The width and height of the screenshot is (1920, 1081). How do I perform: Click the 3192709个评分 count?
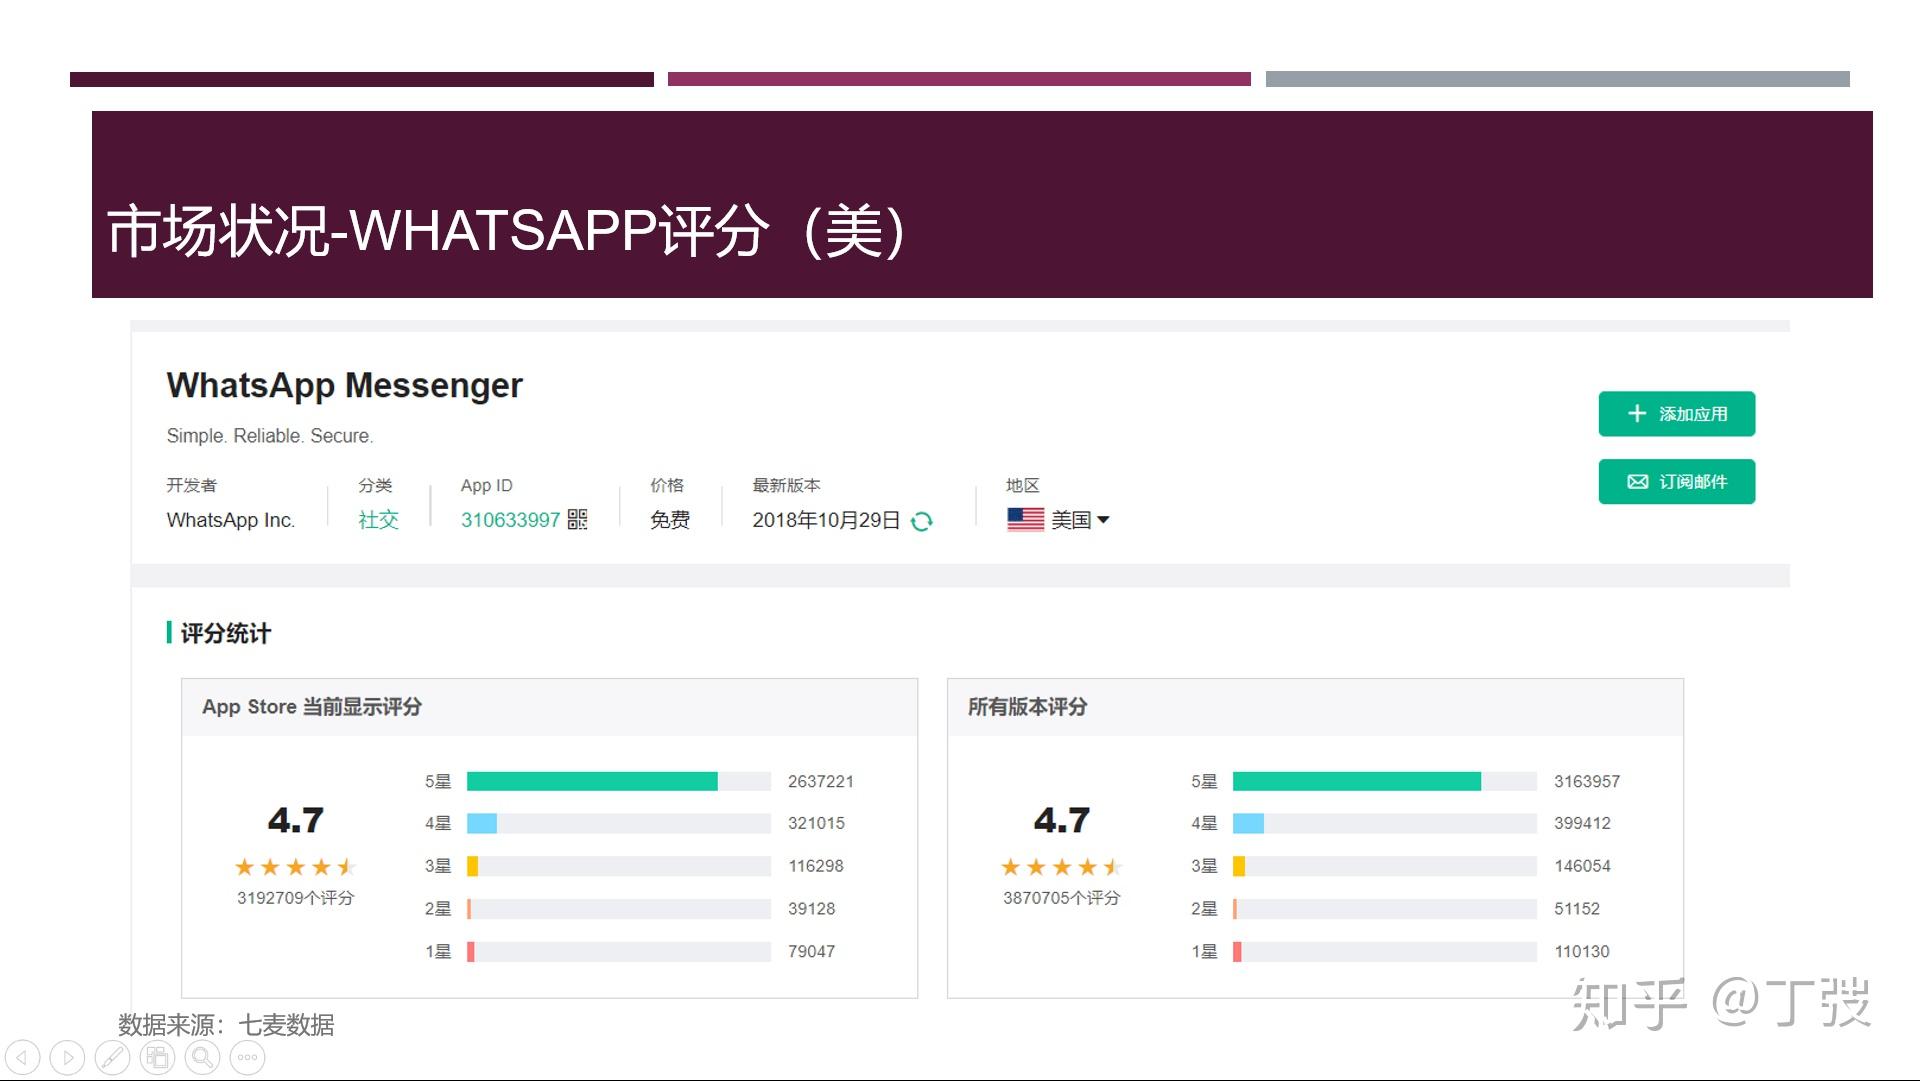tap(295, 898)
